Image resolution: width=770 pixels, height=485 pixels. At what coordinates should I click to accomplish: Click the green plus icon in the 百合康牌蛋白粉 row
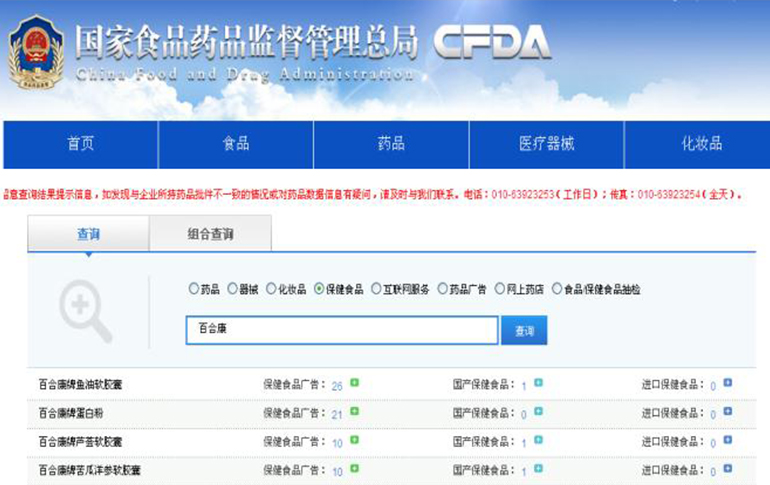(355, 411)
